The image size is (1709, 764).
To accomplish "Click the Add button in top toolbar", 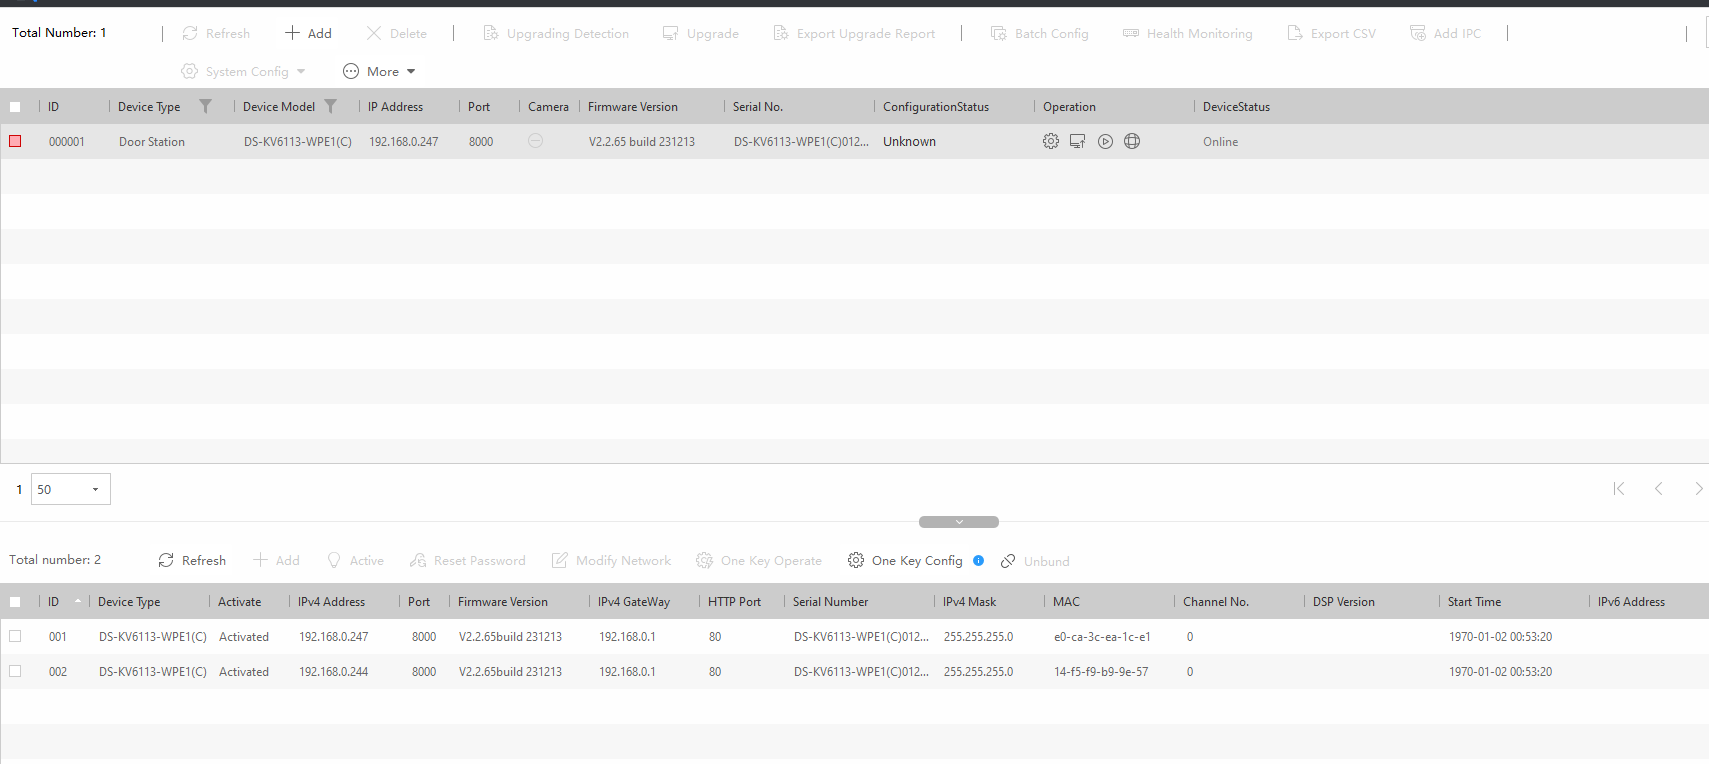I will (x=308, y=33).
